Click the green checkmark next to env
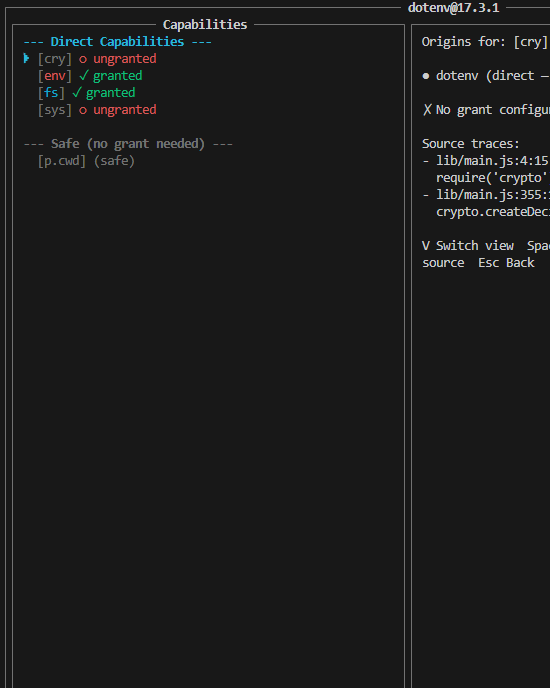 click(x=83, y=75)
